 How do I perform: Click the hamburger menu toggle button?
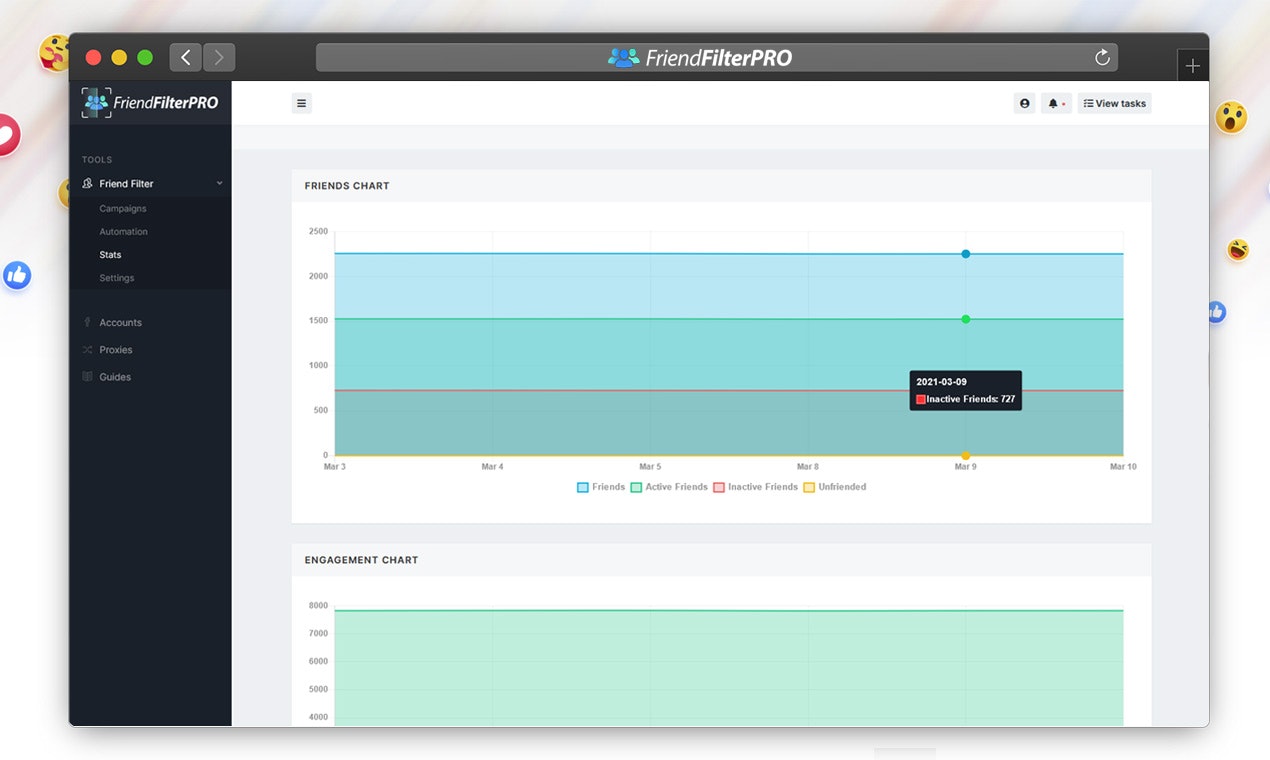click(x=301, y=103)
